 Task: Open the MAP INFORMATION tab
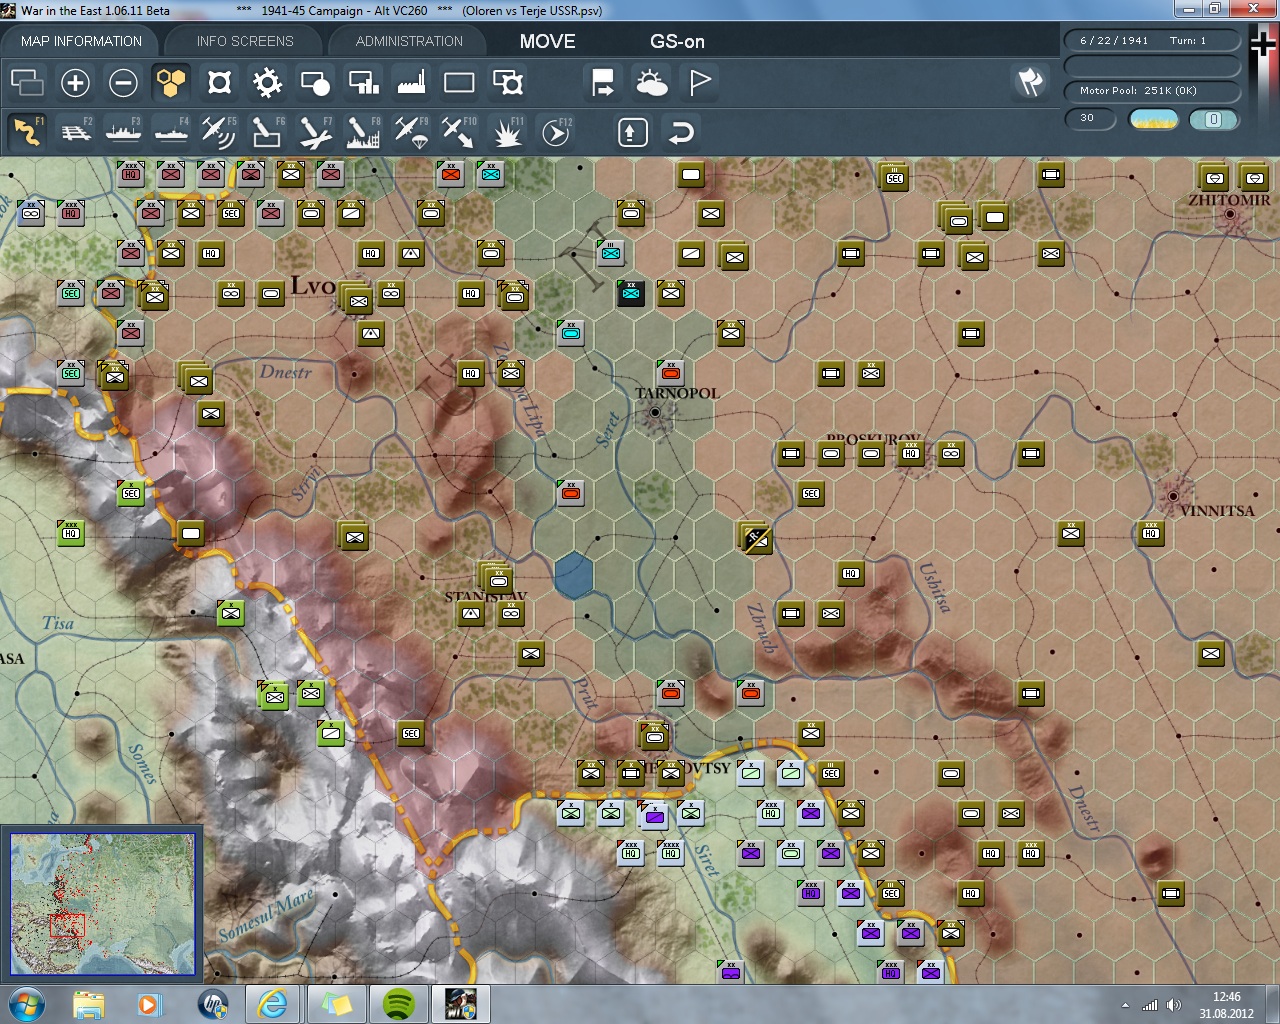pyautogui.click(x=81, y=41)
